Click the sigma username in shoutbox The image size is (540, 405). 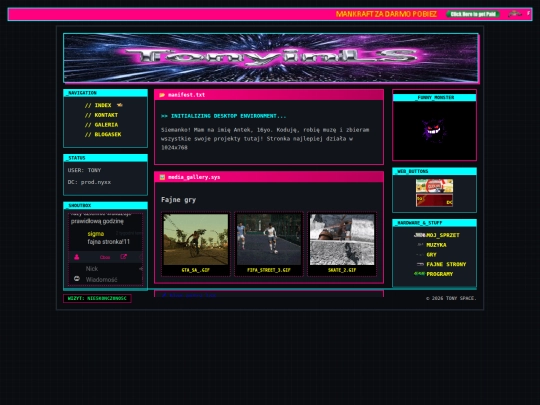[x=96, y=234]
